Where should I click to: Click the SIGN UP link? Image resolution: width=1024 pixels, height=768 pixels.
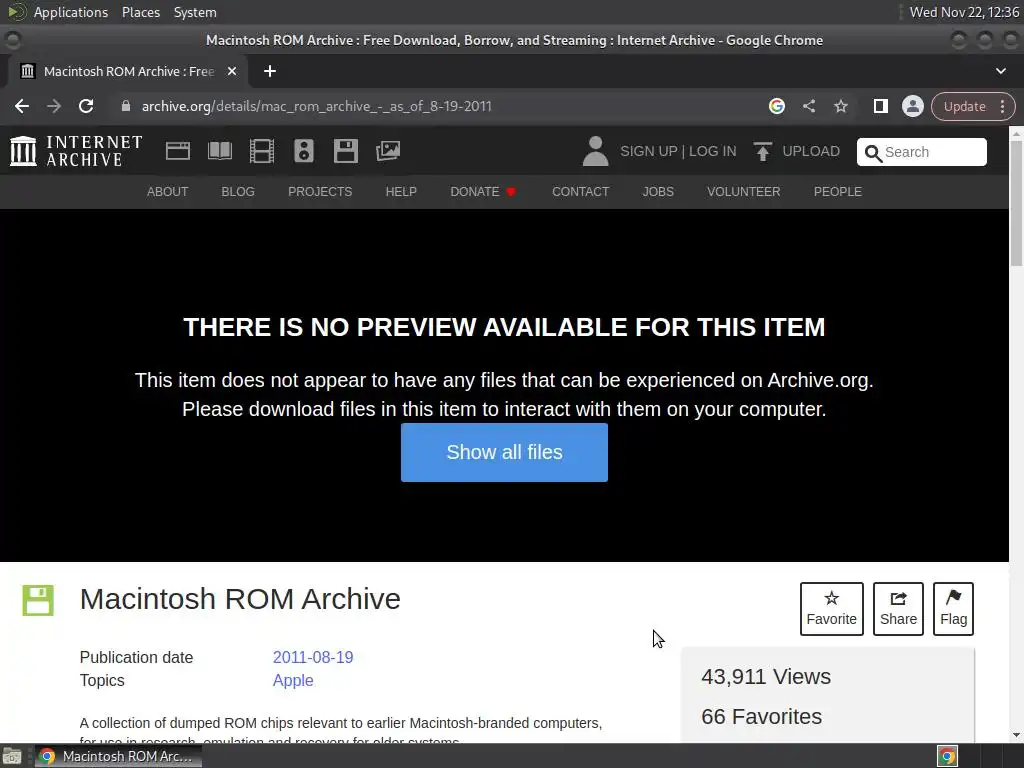[x=648, y=151]
